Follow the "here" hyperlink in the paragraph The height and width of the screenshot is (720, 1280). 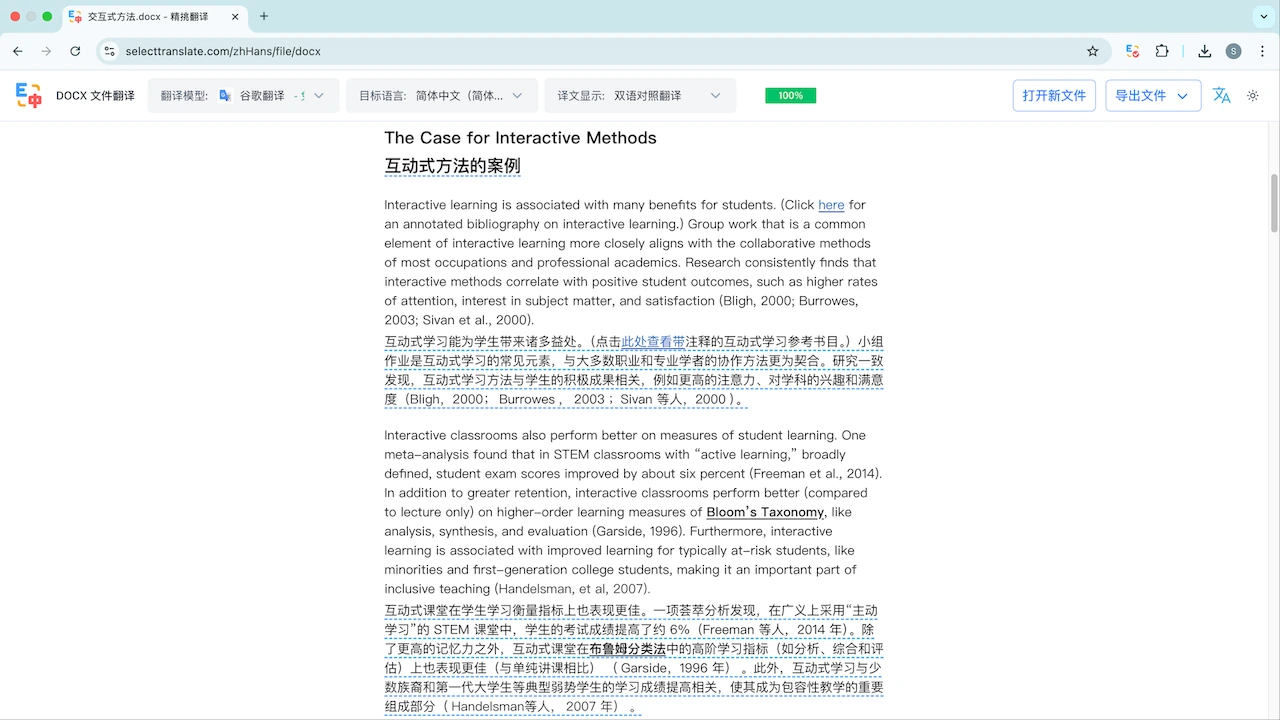pyautogui.click(x=831, y=205)
